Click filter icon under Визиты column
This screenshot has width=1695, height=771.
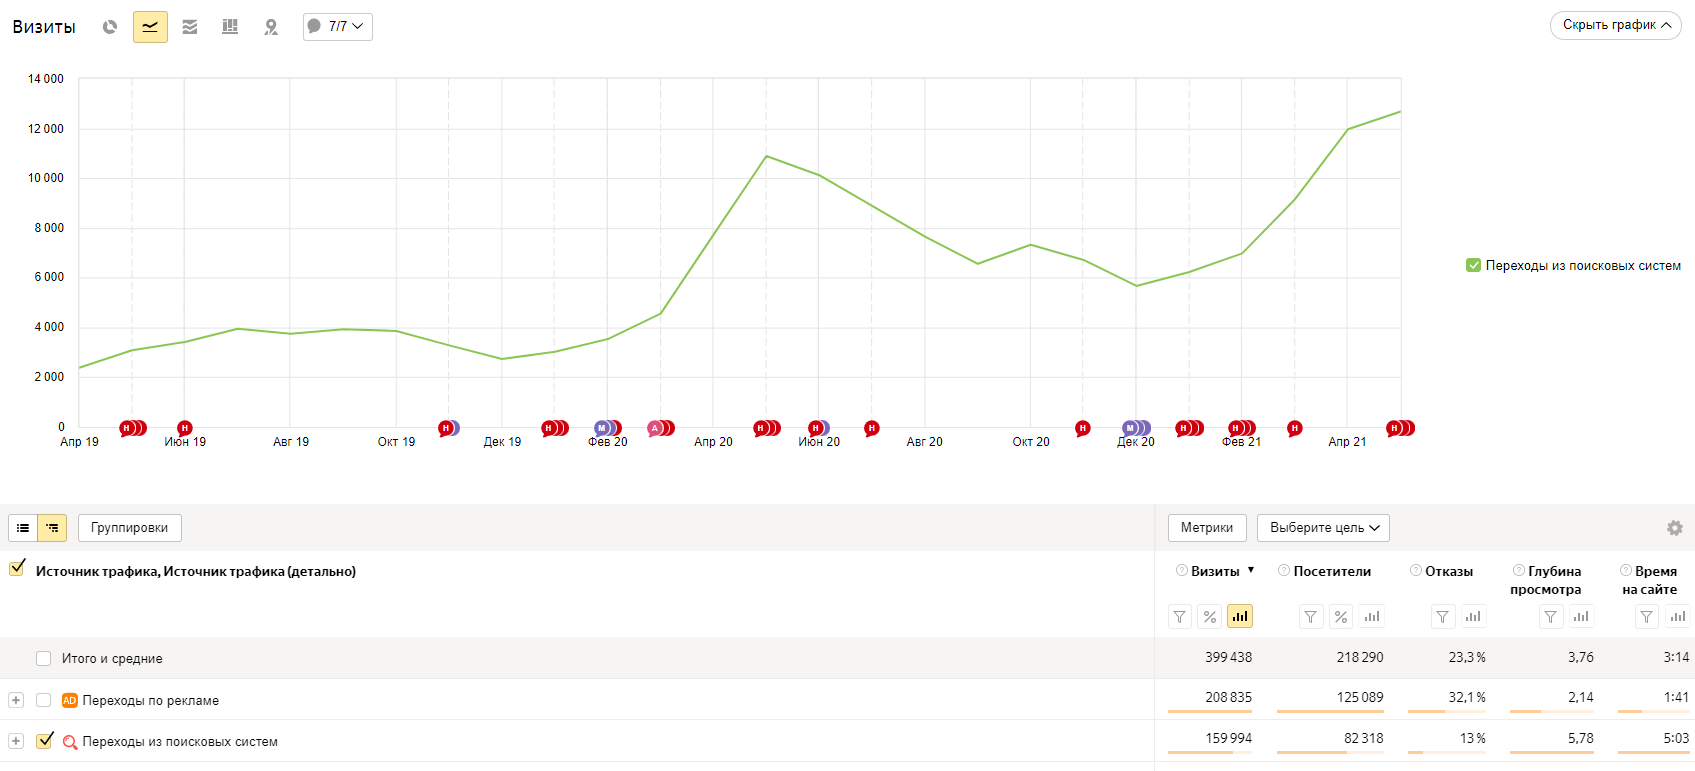[x=1180, y=617]
